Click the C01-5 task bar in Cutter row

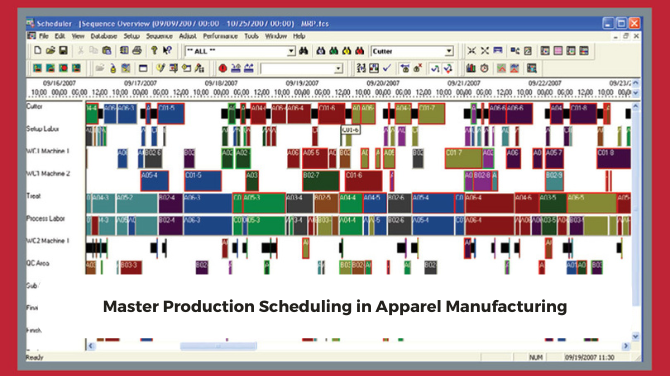pos(171,114)
